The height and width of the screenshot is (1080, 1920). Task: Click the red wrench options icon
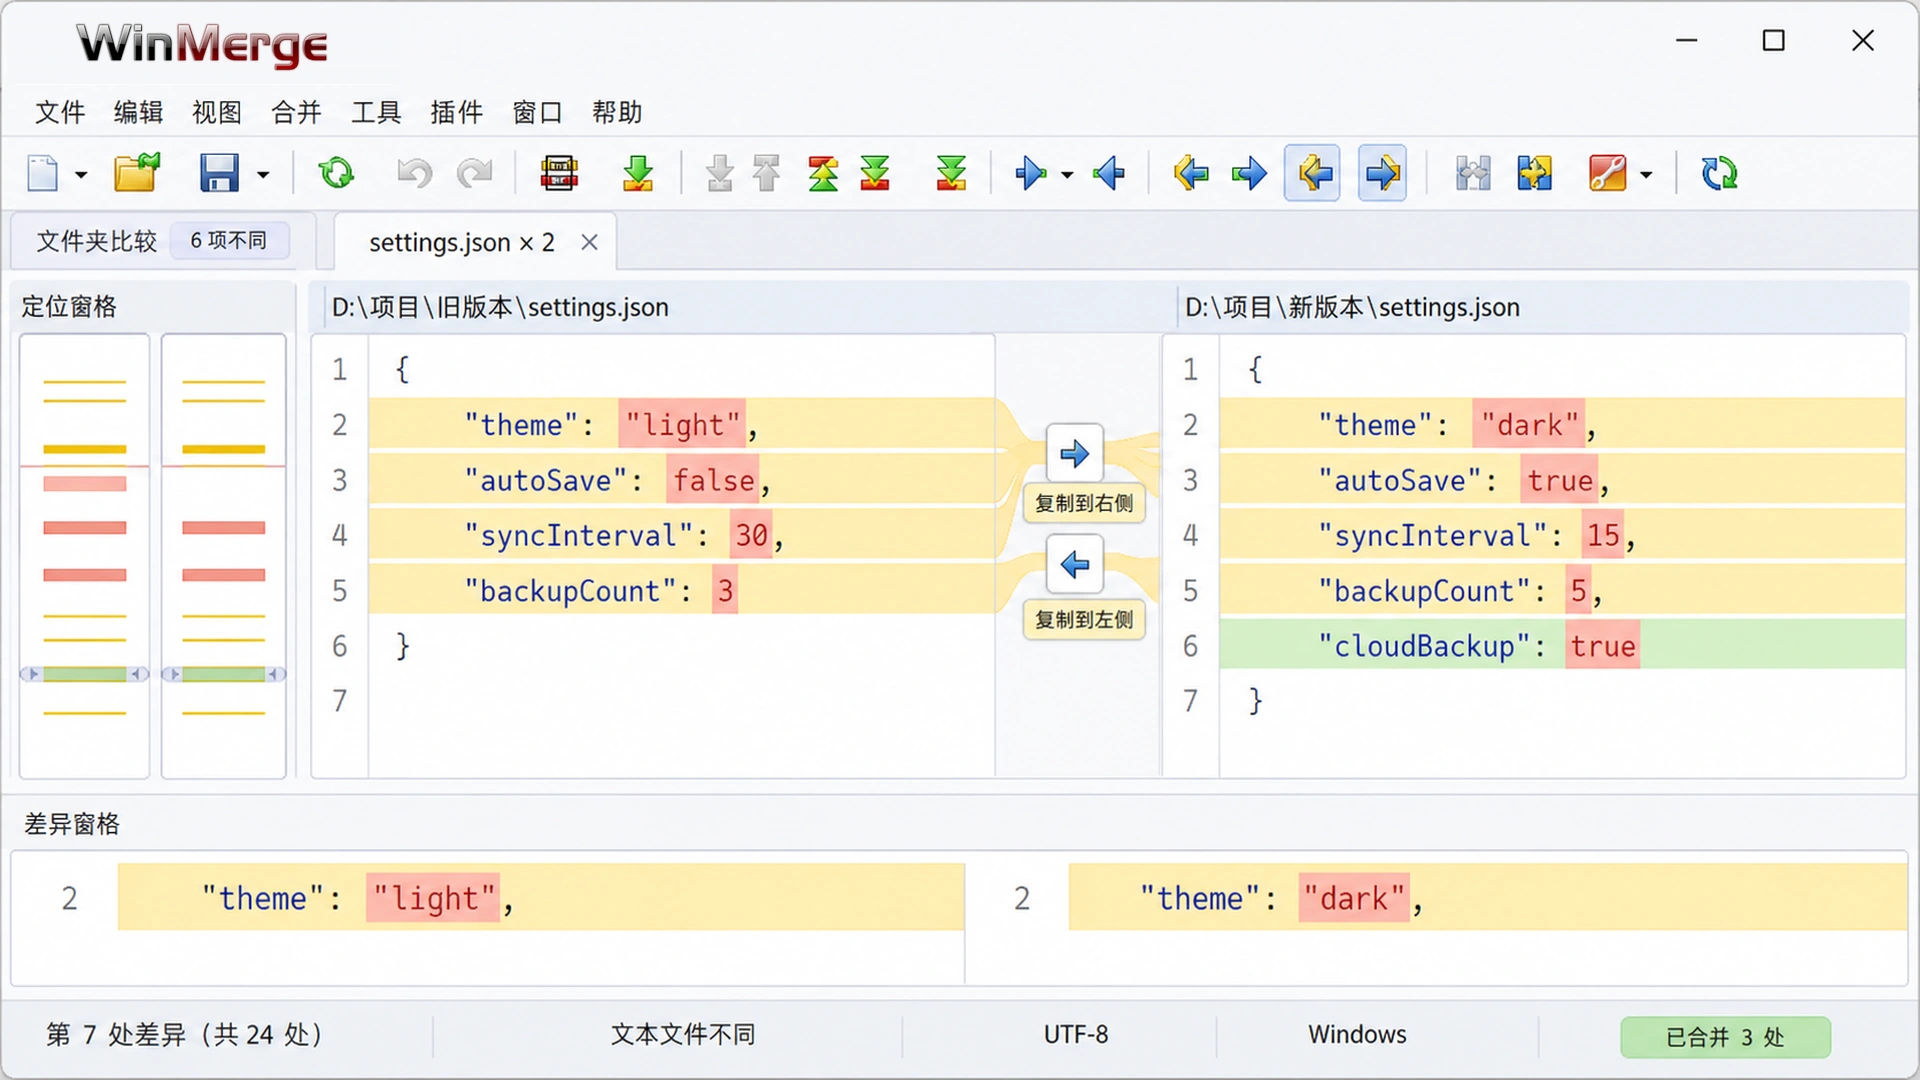click(1608, 173)
